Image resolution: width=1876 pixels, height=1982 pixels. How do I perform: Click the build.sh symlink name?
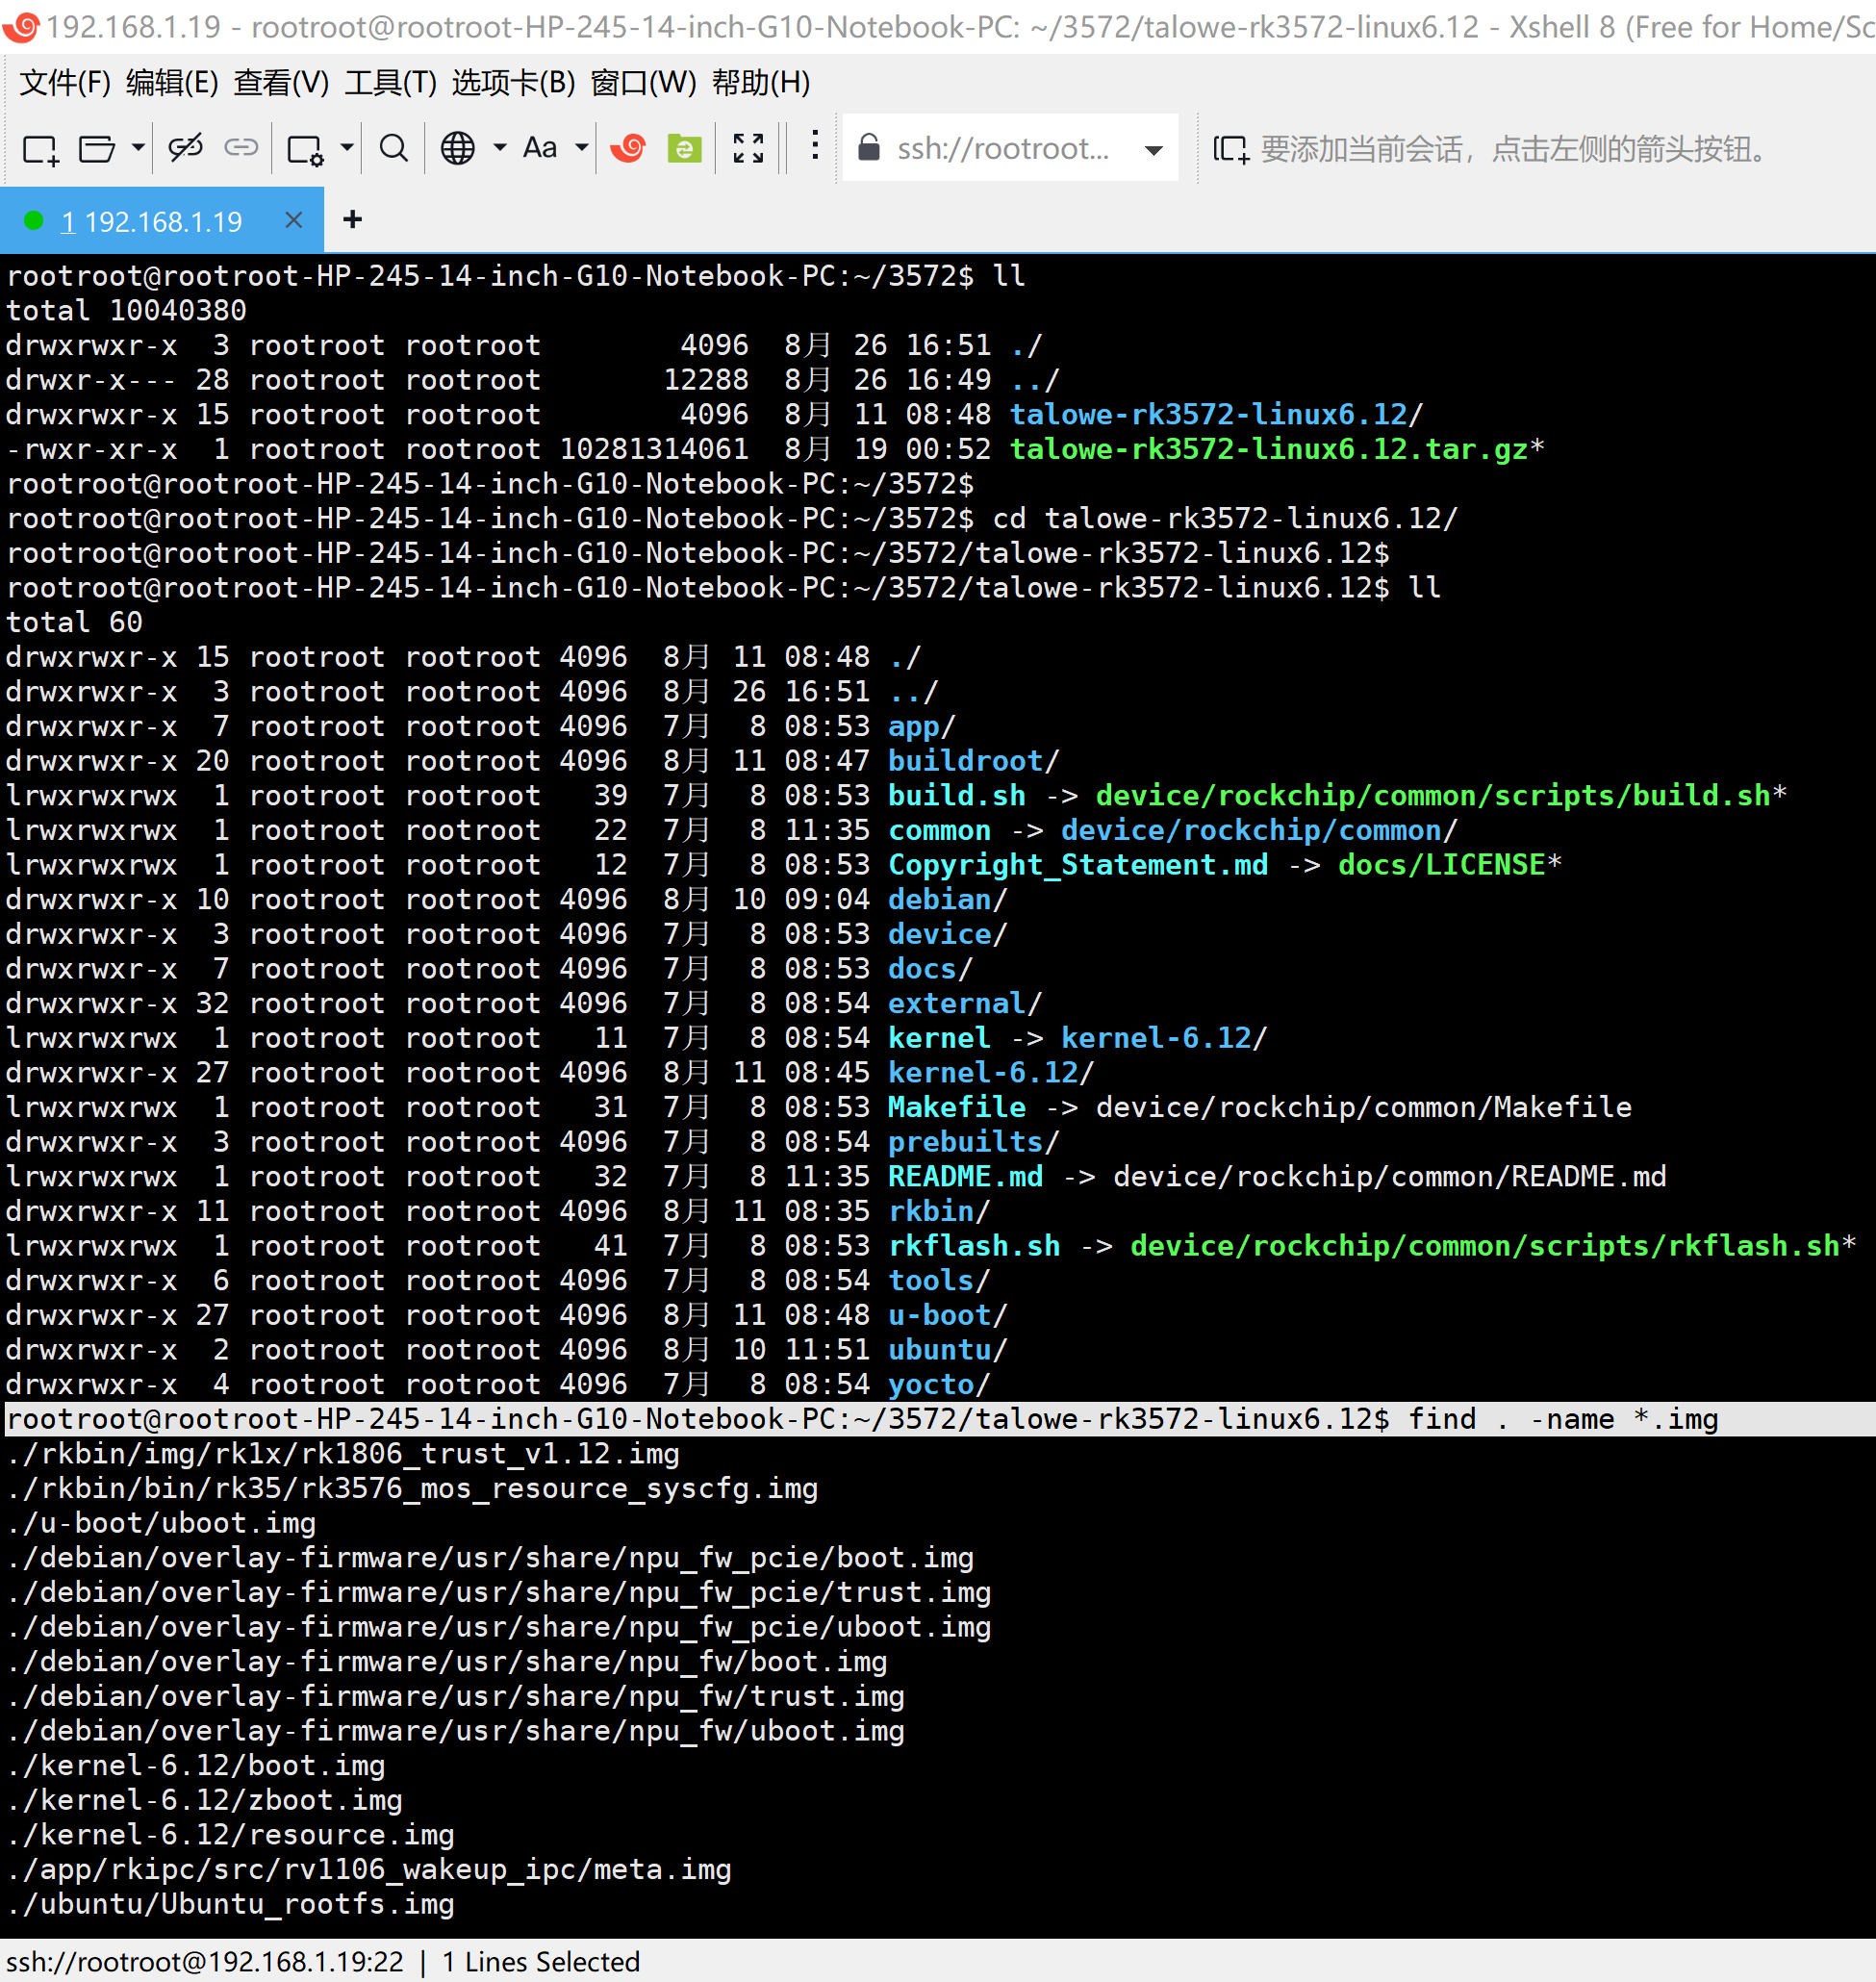click(956, 796)
